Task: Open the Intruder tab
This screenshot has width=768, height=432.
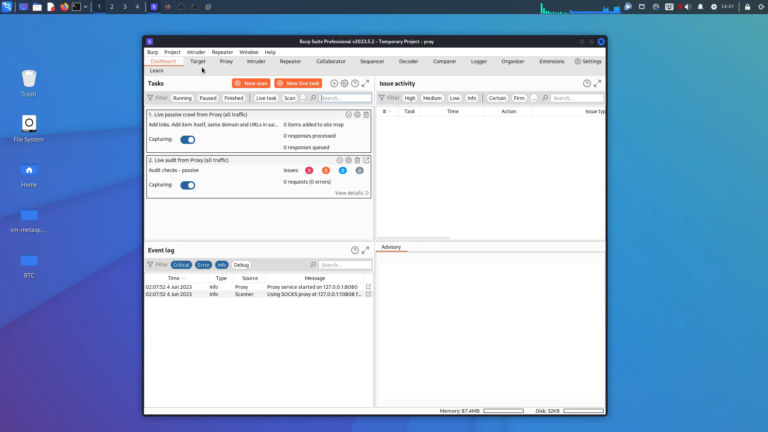Action: (x=256, y=61)
